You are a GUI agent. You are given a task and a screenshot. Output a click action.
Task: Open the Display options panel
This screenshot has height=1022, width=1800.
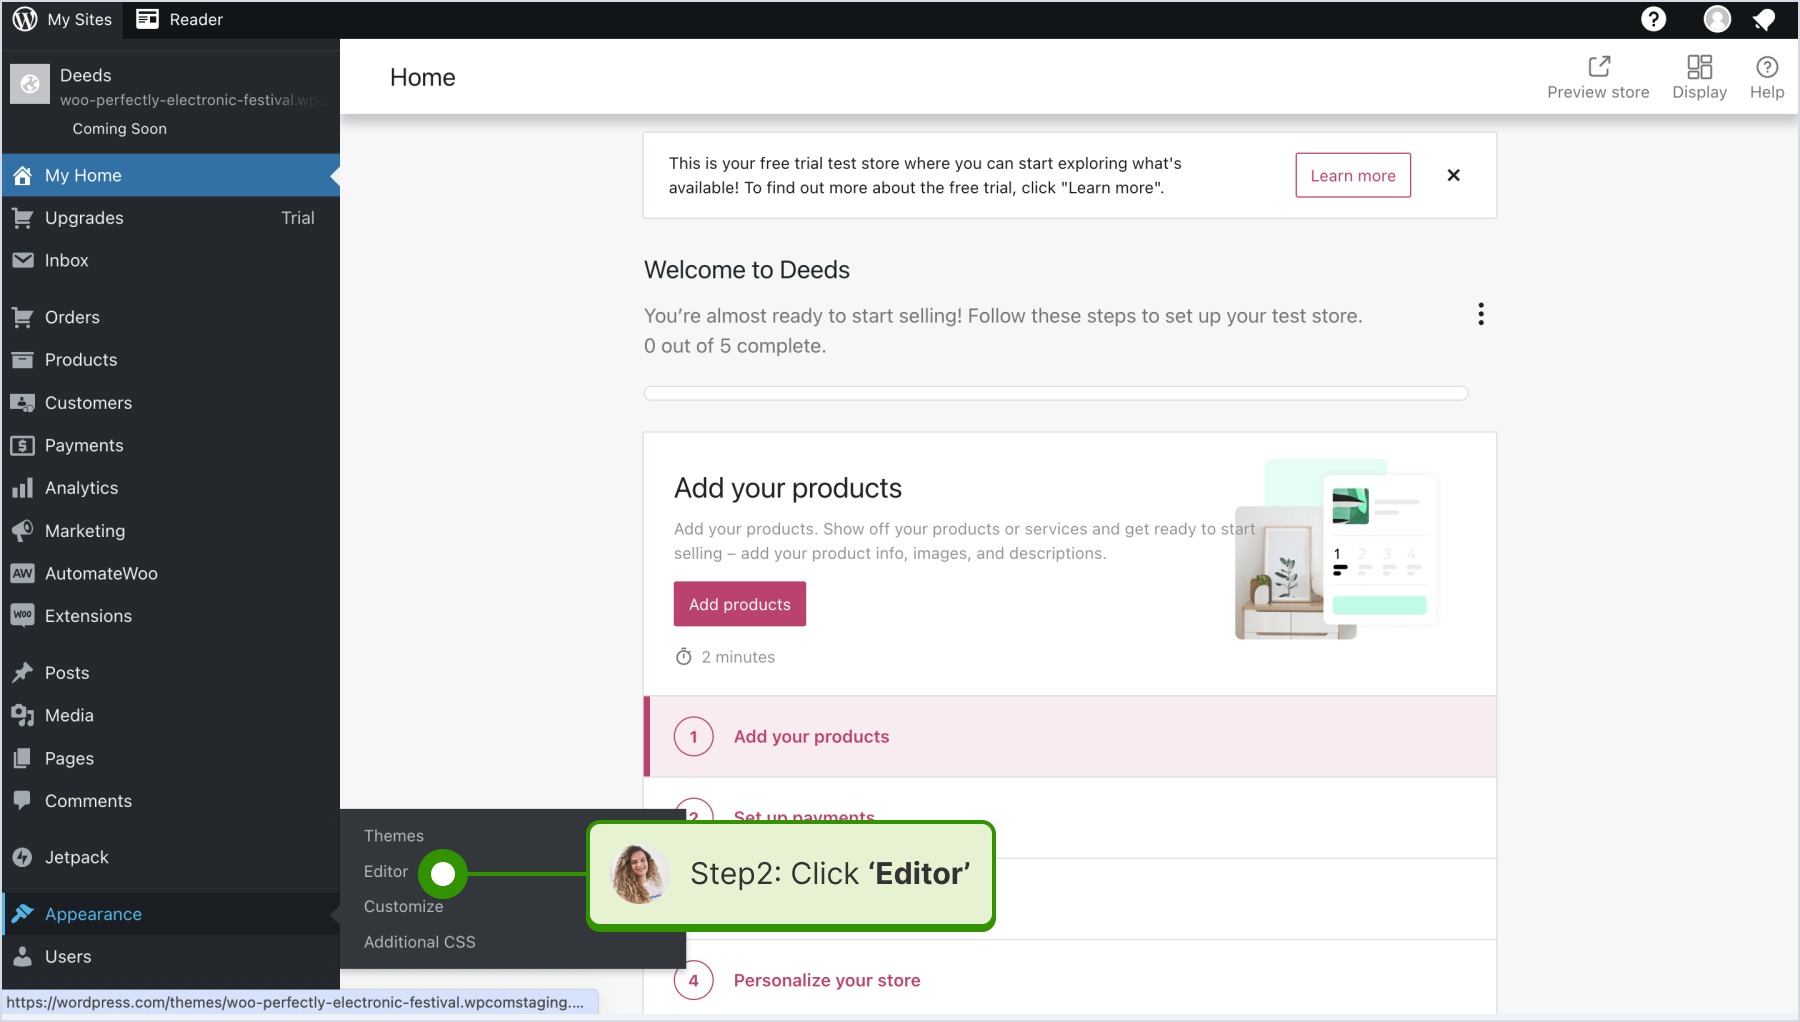point(1699,77)
